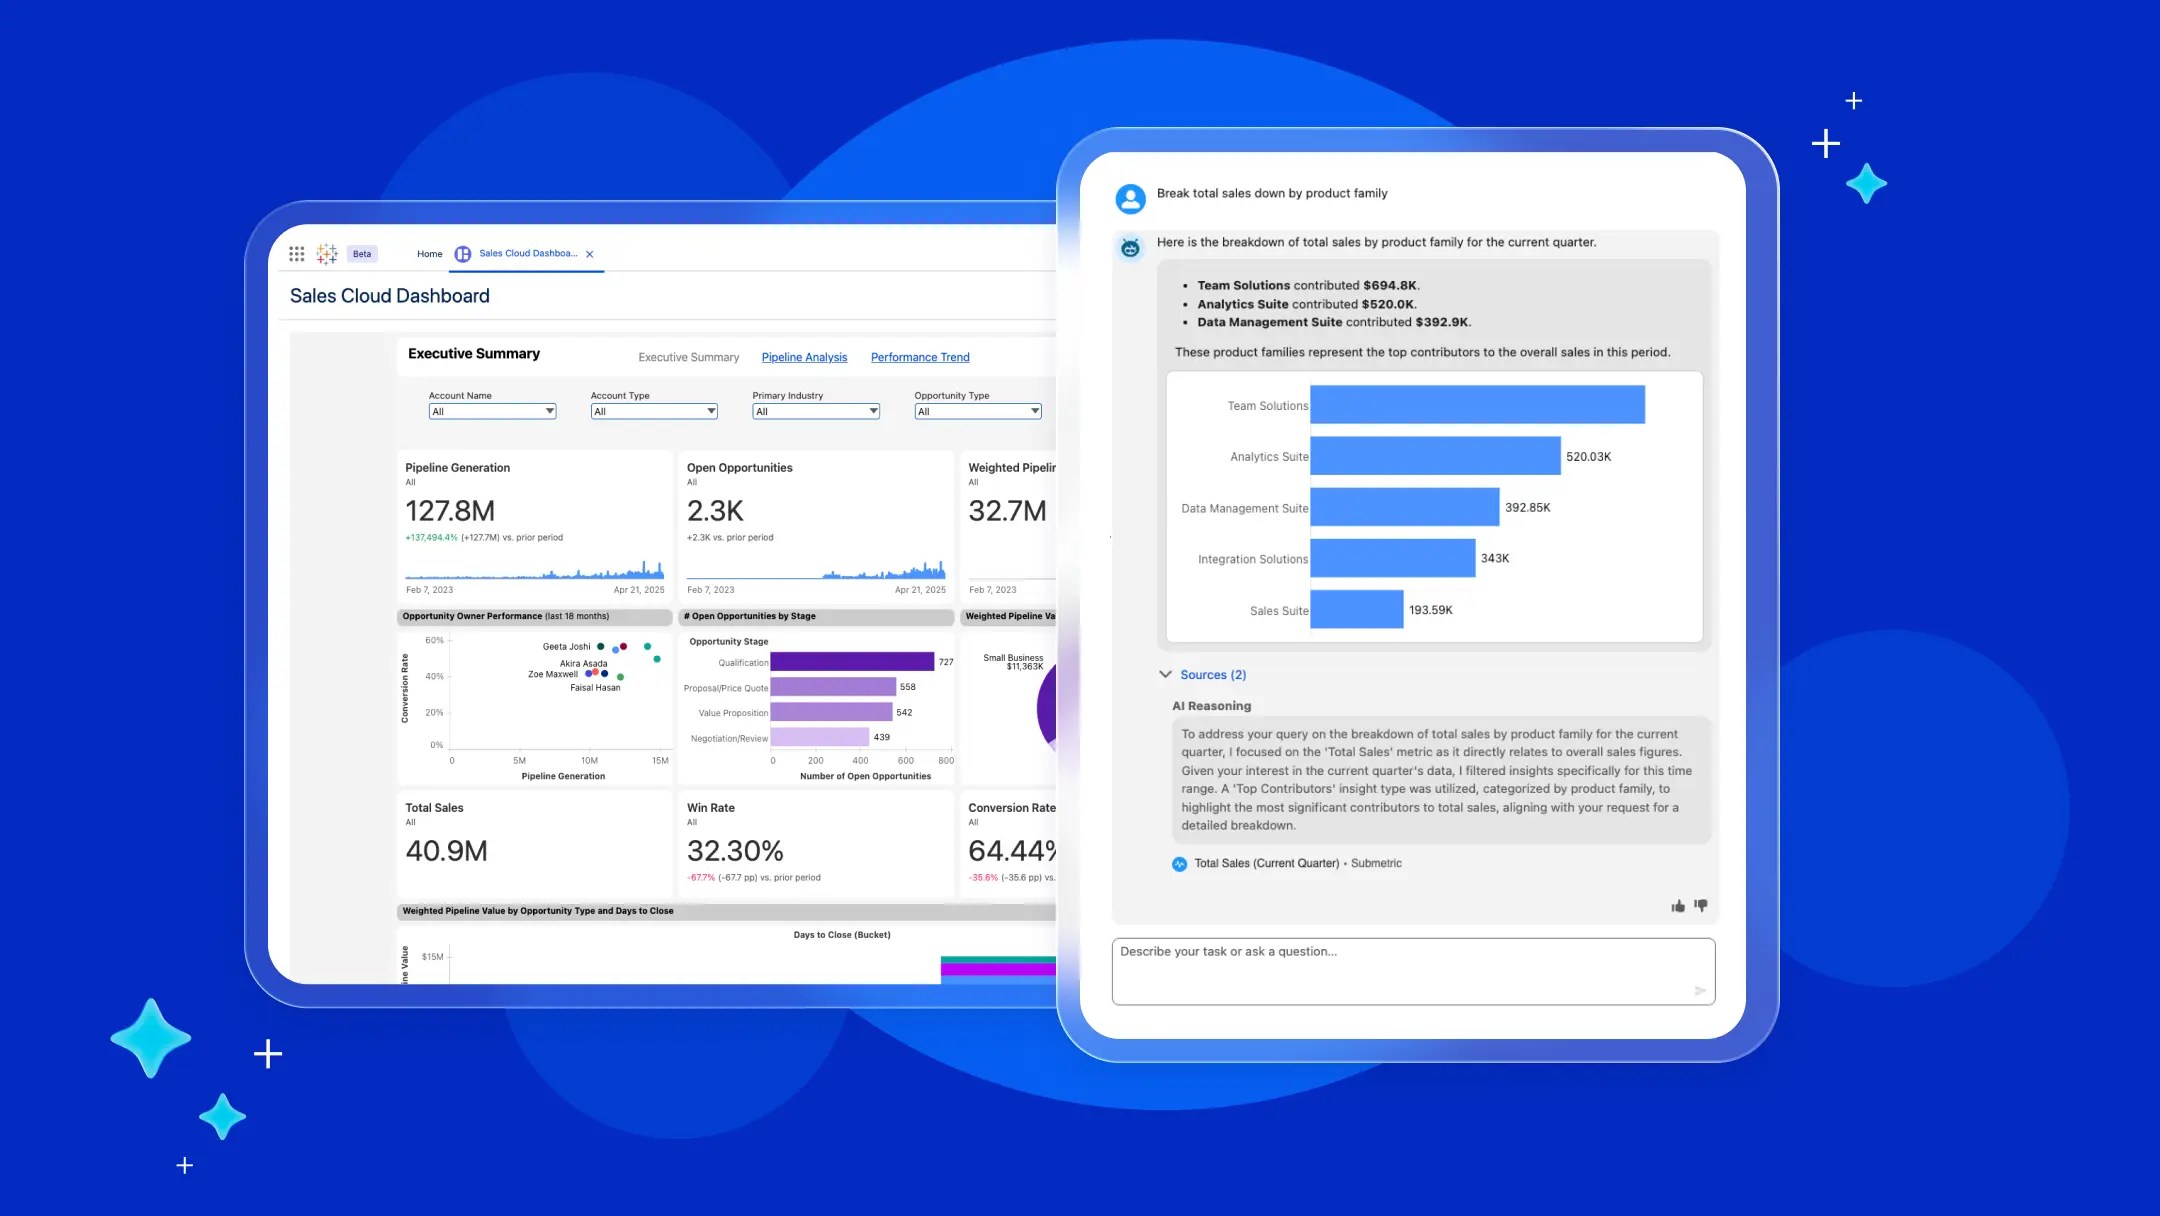Select the Sales Cloud Dashboard tab

point(528,254)
